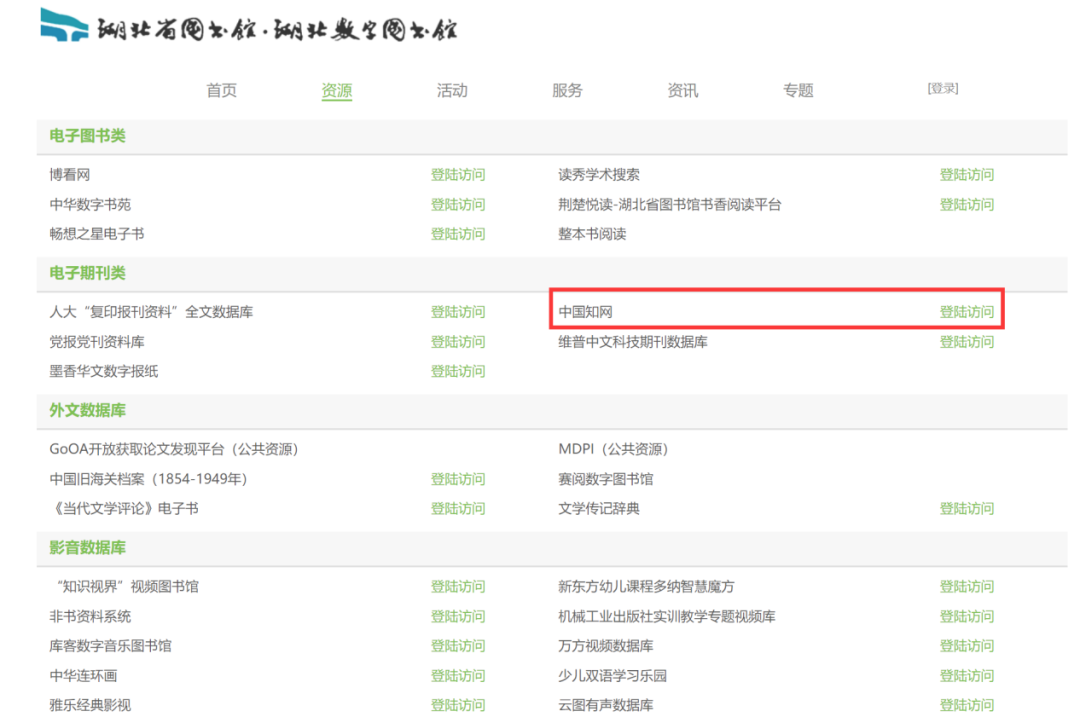Click 登陆访问 for 新东方幼儿课程多纳智慧魔方
The image size is (1080, 717).
(x=967, y=587)
